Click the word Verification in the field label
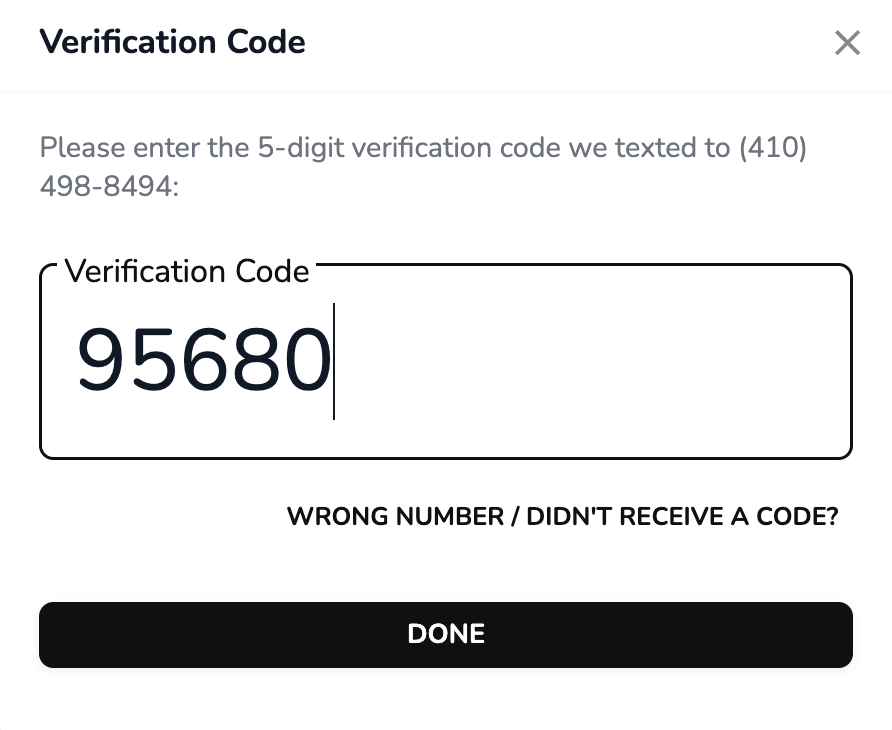 [x=145, y=271]
